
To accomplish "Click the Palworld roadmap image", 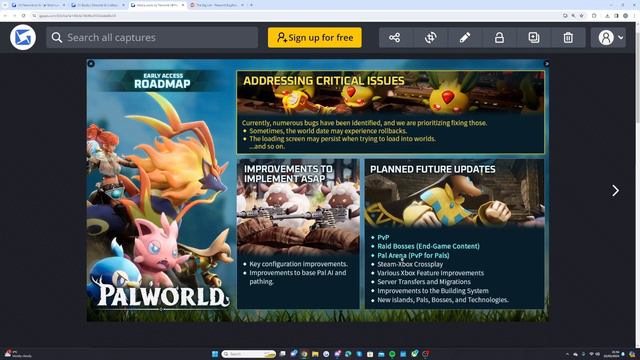I will (318, 190).
